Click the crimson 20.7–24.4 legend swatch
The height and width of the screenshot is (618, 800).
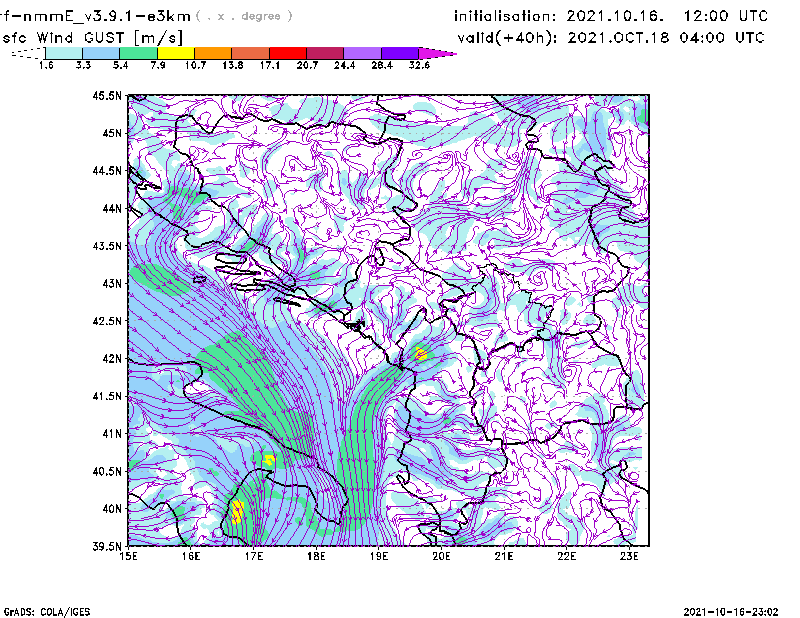(x=325, y=53)
